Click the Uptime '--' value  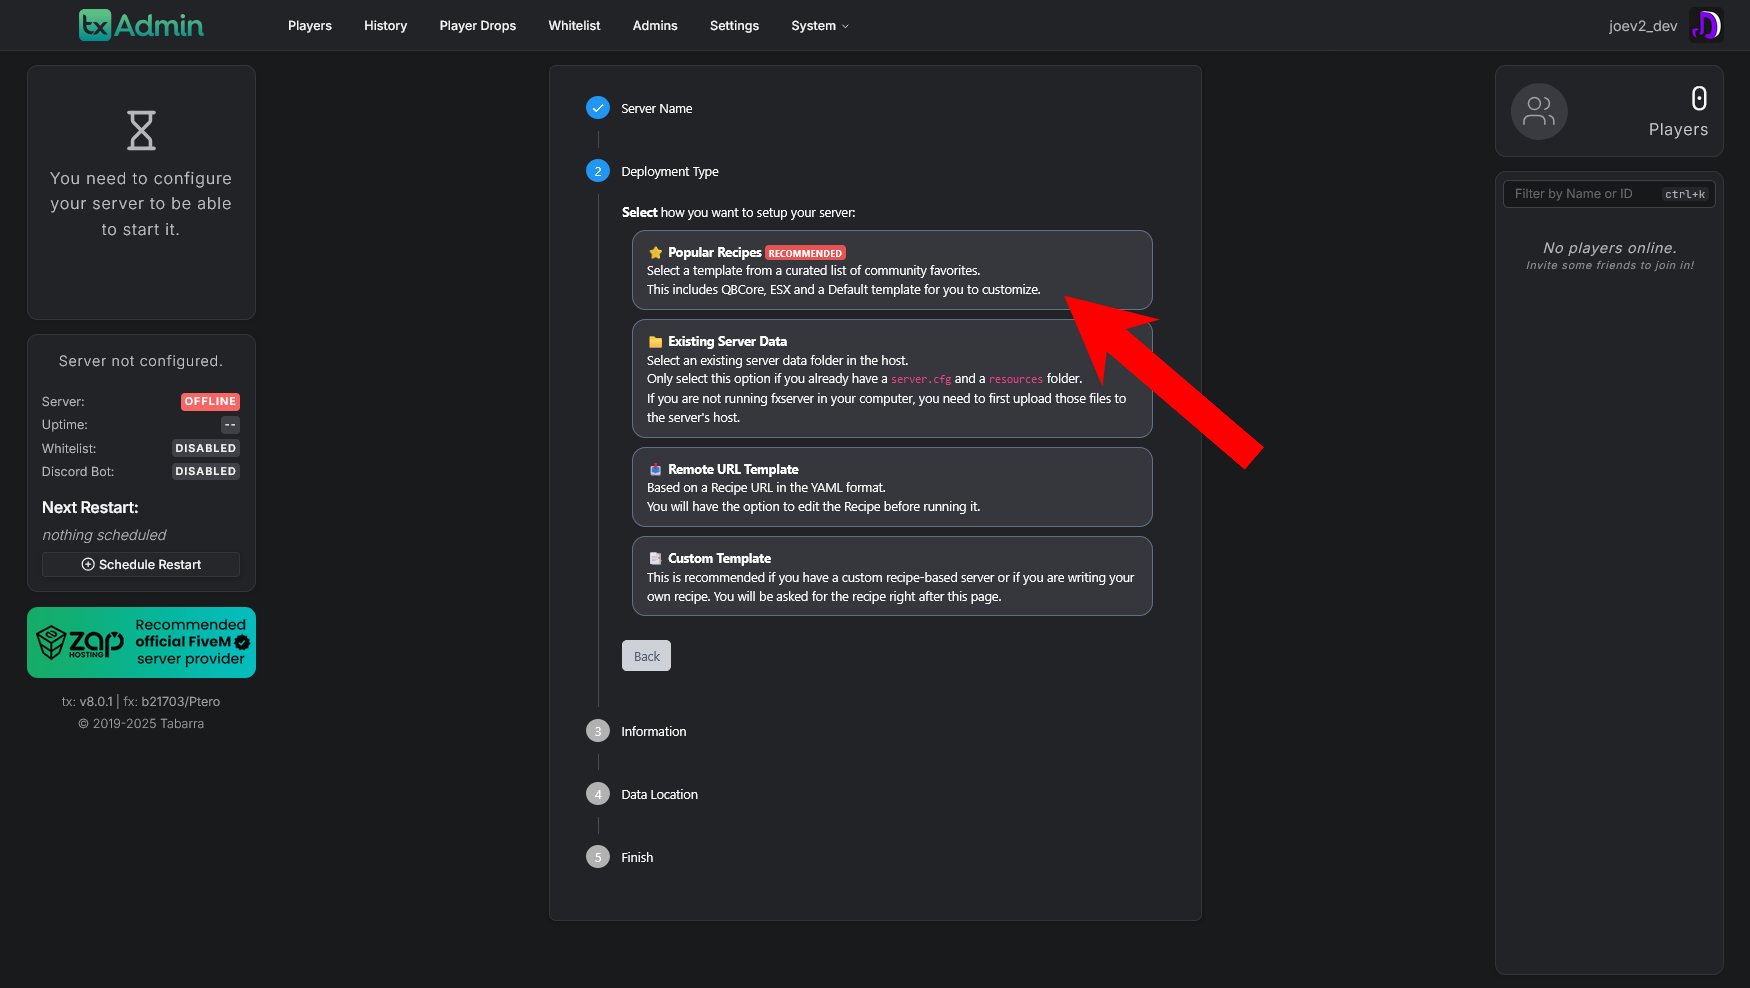pos(230,425)
